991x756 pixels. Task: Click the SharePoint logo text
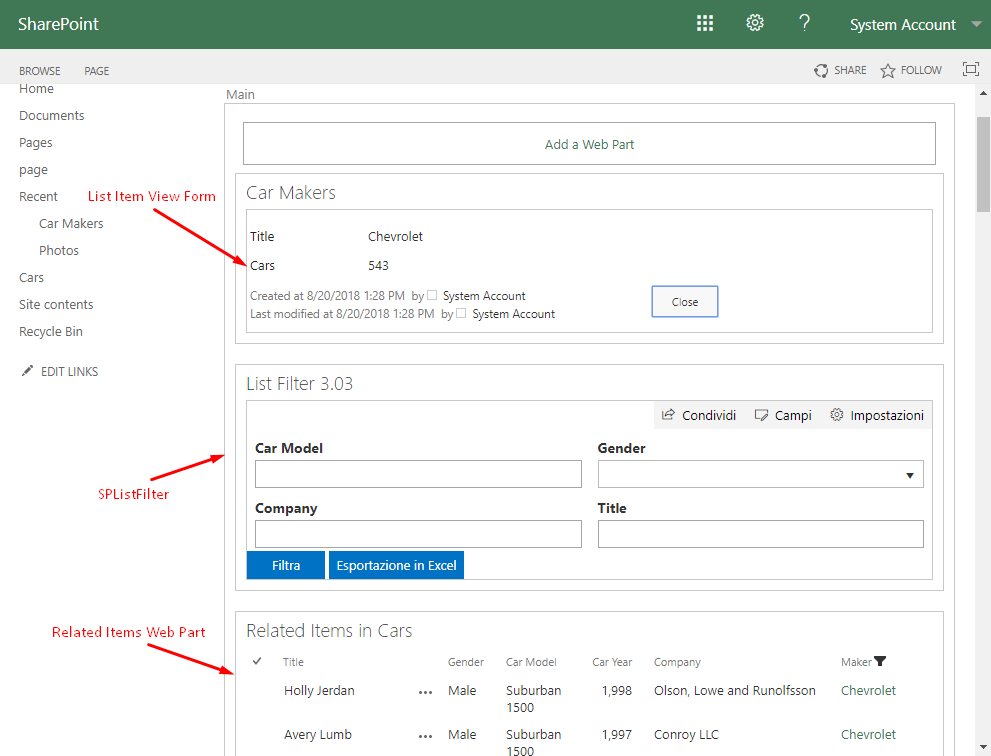coord(58,24)
